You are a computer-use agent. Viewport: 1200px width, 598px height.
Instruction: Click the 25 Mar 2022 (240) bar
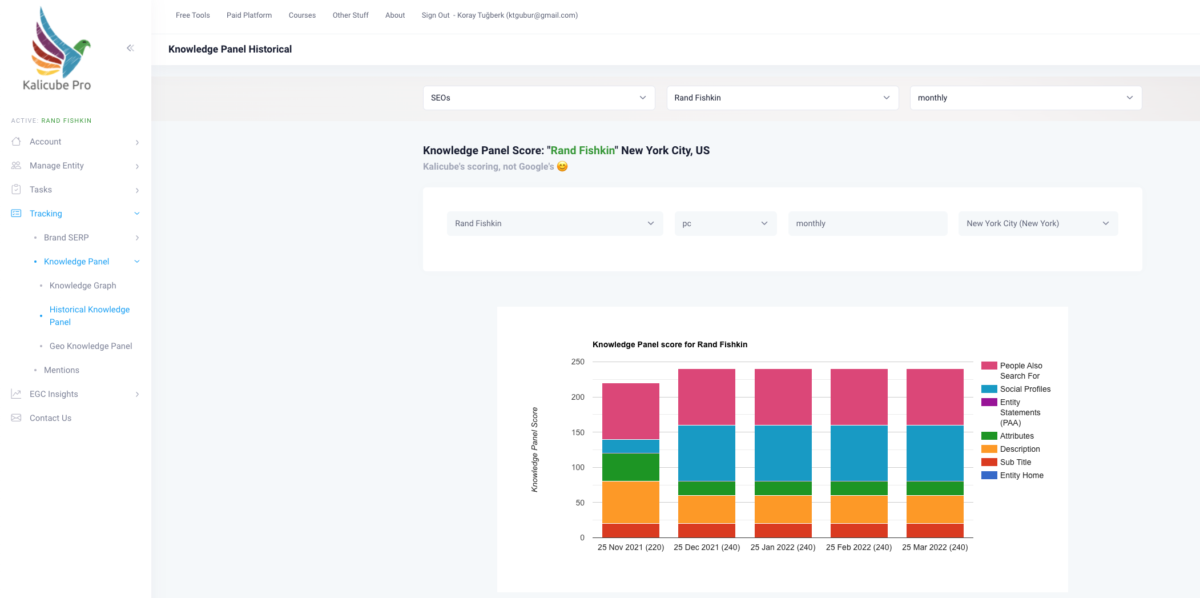935,453
